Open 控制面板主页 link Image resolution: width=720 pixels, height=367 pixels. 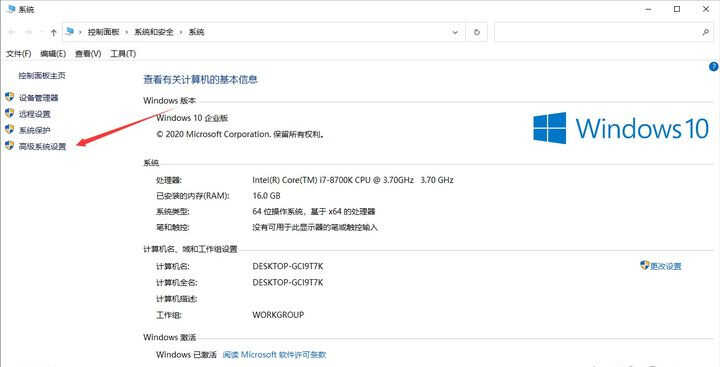pyautogui.click(x=42, y=76)
